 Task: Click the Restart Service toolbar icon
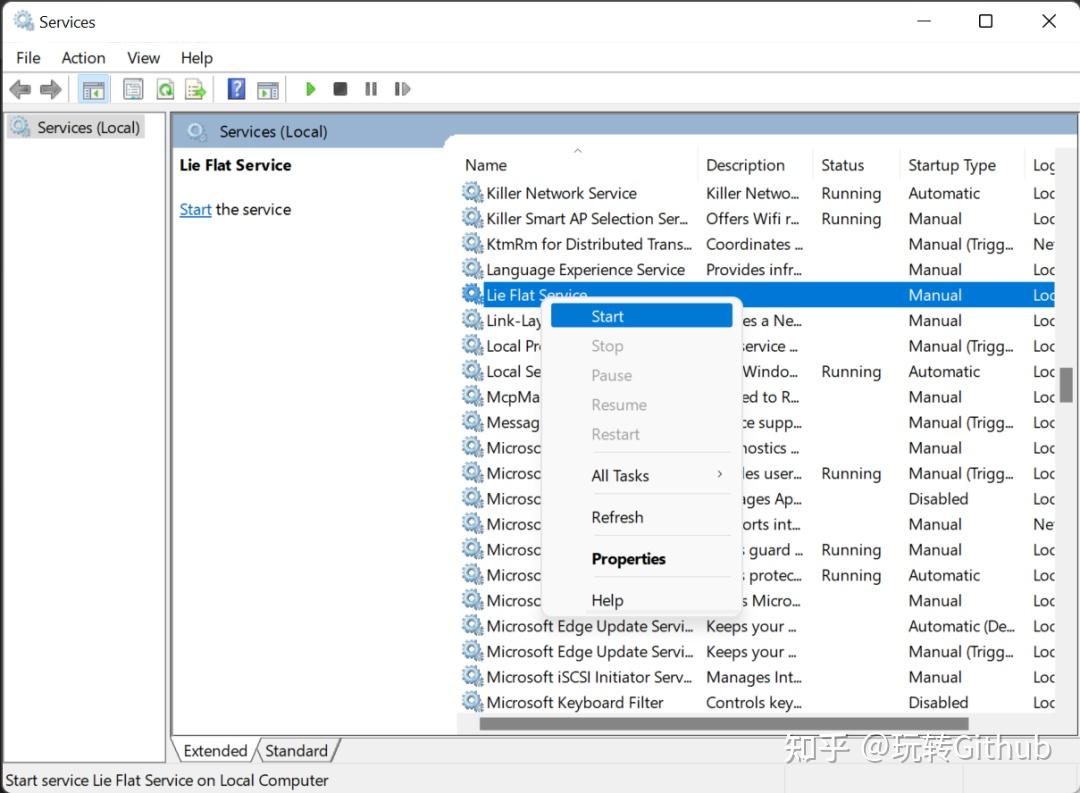(x=402, y=89)
